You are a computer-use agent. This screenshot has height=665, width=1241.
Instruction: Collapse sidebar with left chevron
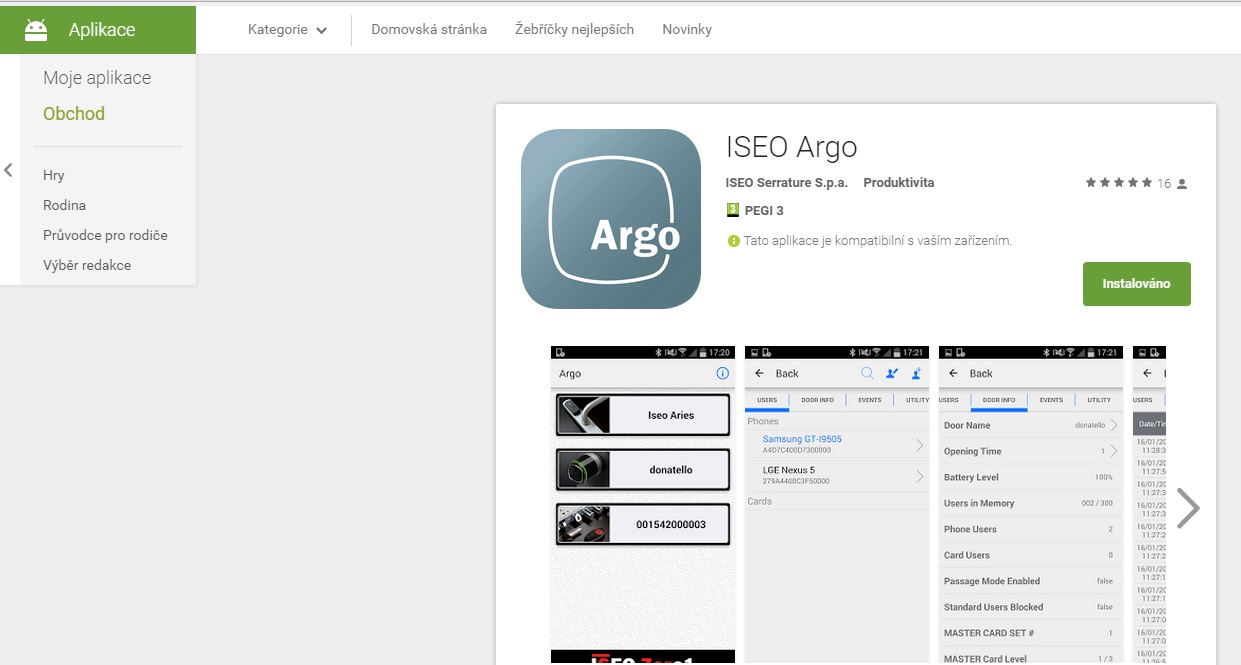(8, 170)
